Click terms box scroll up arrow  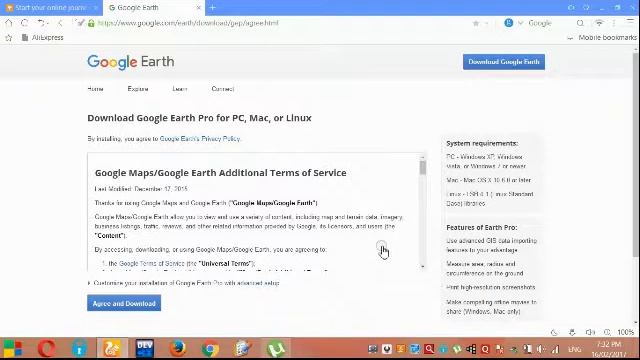[x=422, y=157]
